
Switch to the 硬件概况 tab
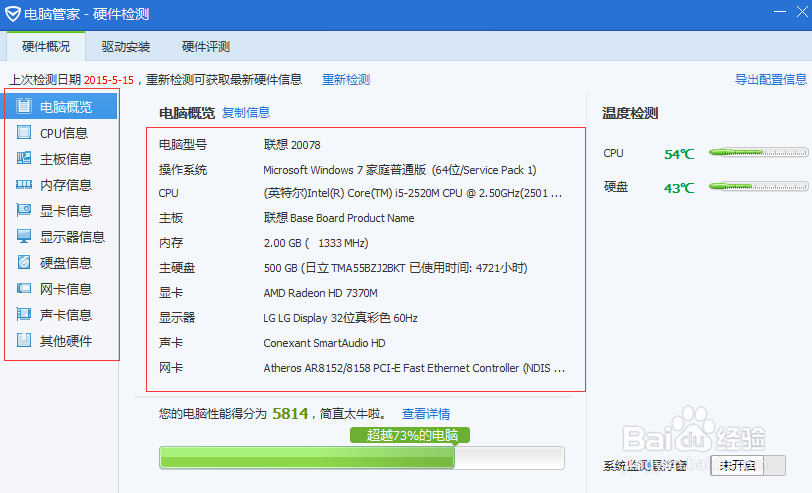tap(46, 47)
